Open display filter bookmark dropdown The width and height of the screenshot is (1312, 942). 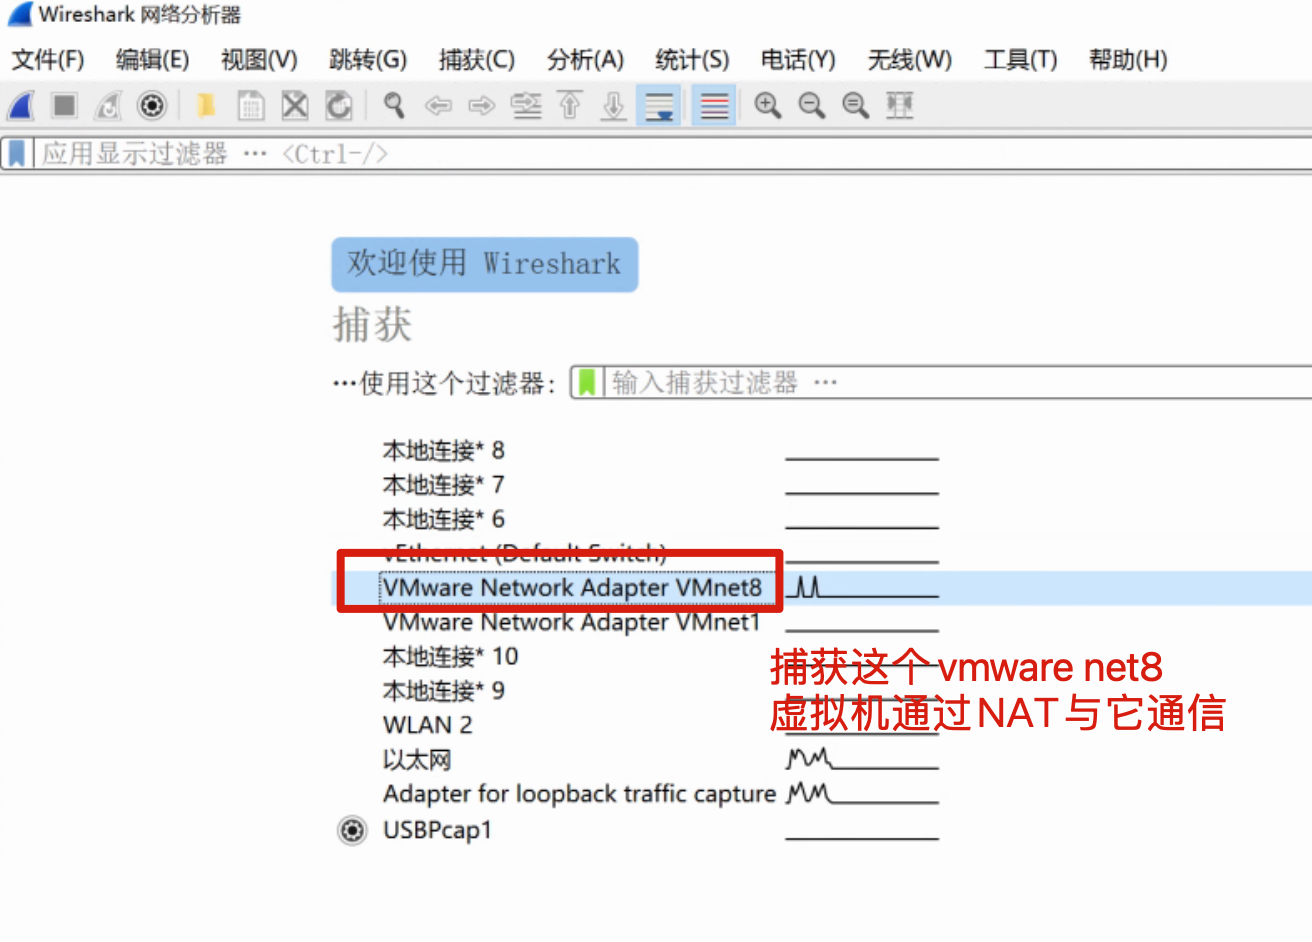(x=17, y=154)
